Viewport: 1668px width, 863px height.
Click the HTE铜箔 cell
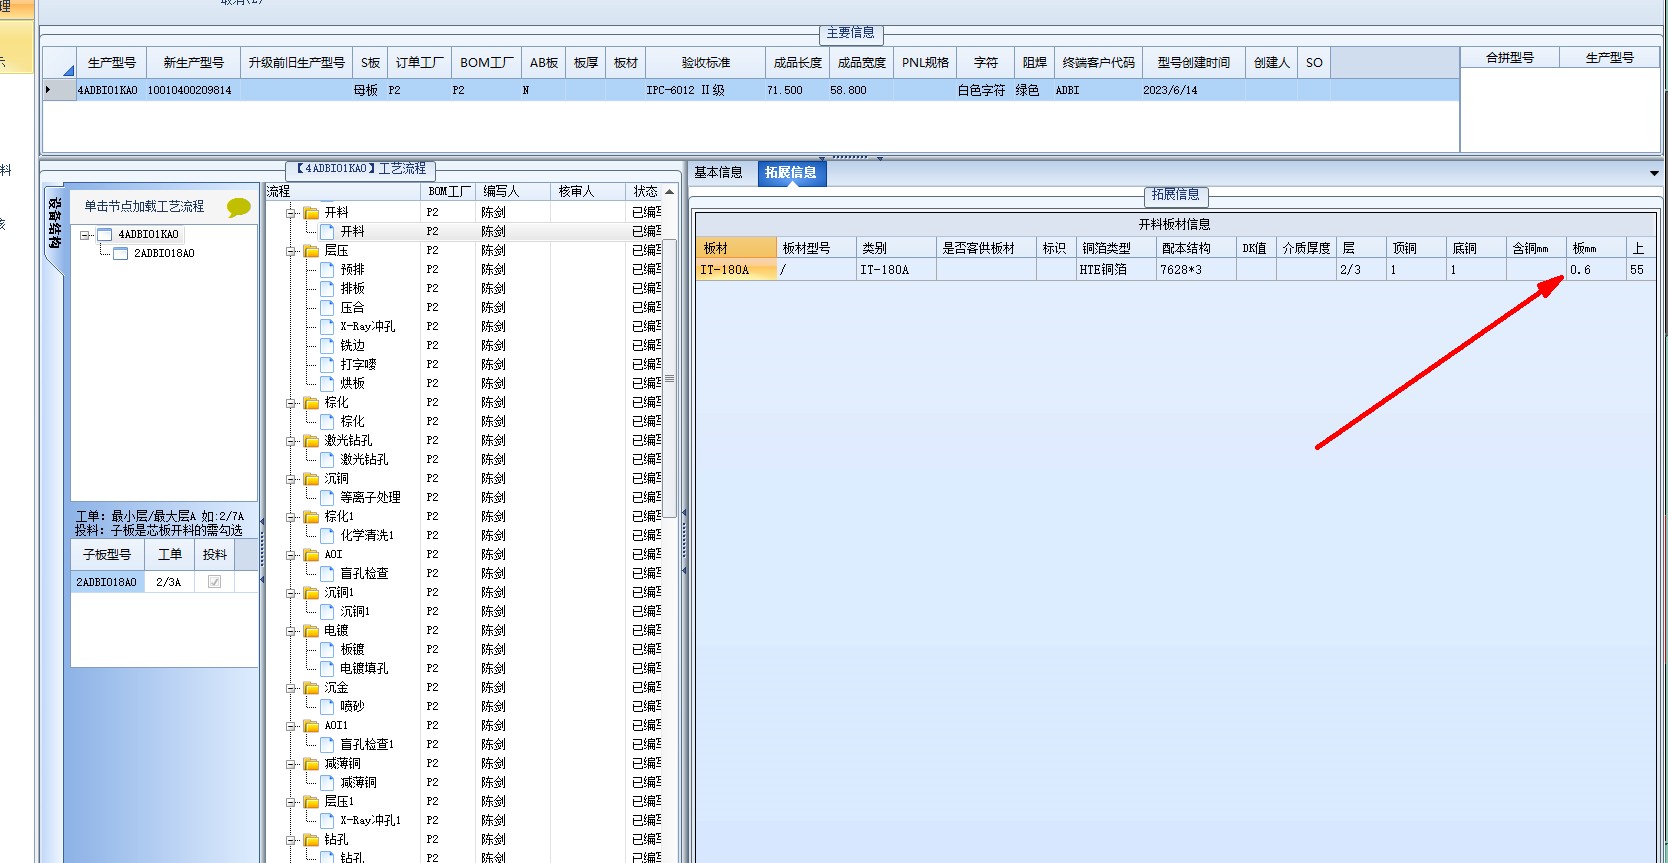1116,270
